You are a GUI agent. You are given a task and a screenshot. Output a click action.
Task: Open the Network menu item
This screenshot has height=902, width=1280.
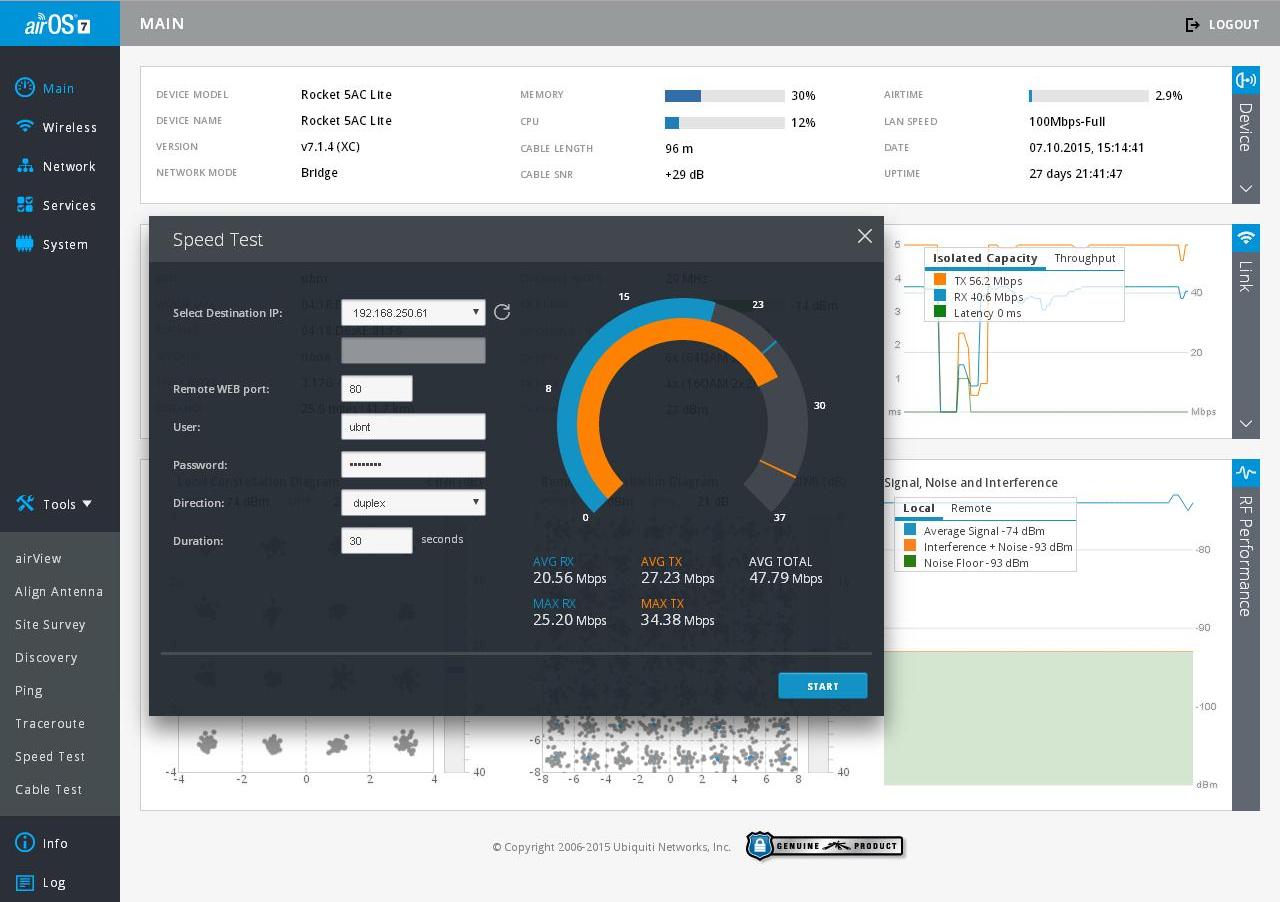pos(69,166)
